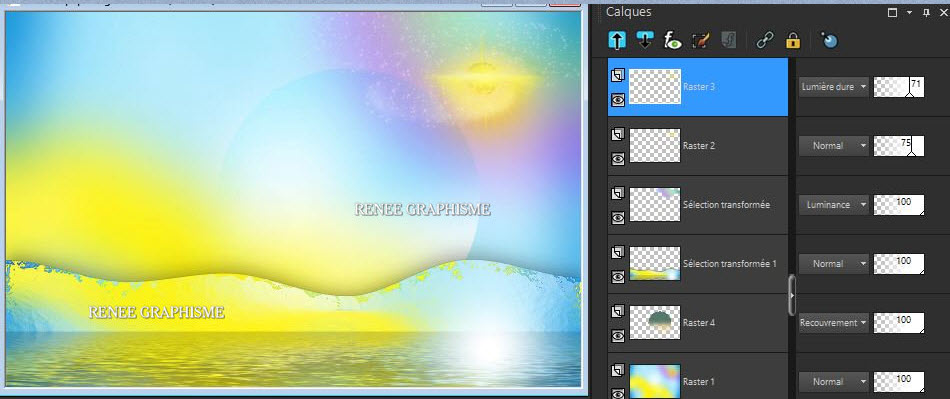Click the move layer down arrow icon
Screen dimensions: 950x399
[x=645, y=41]
